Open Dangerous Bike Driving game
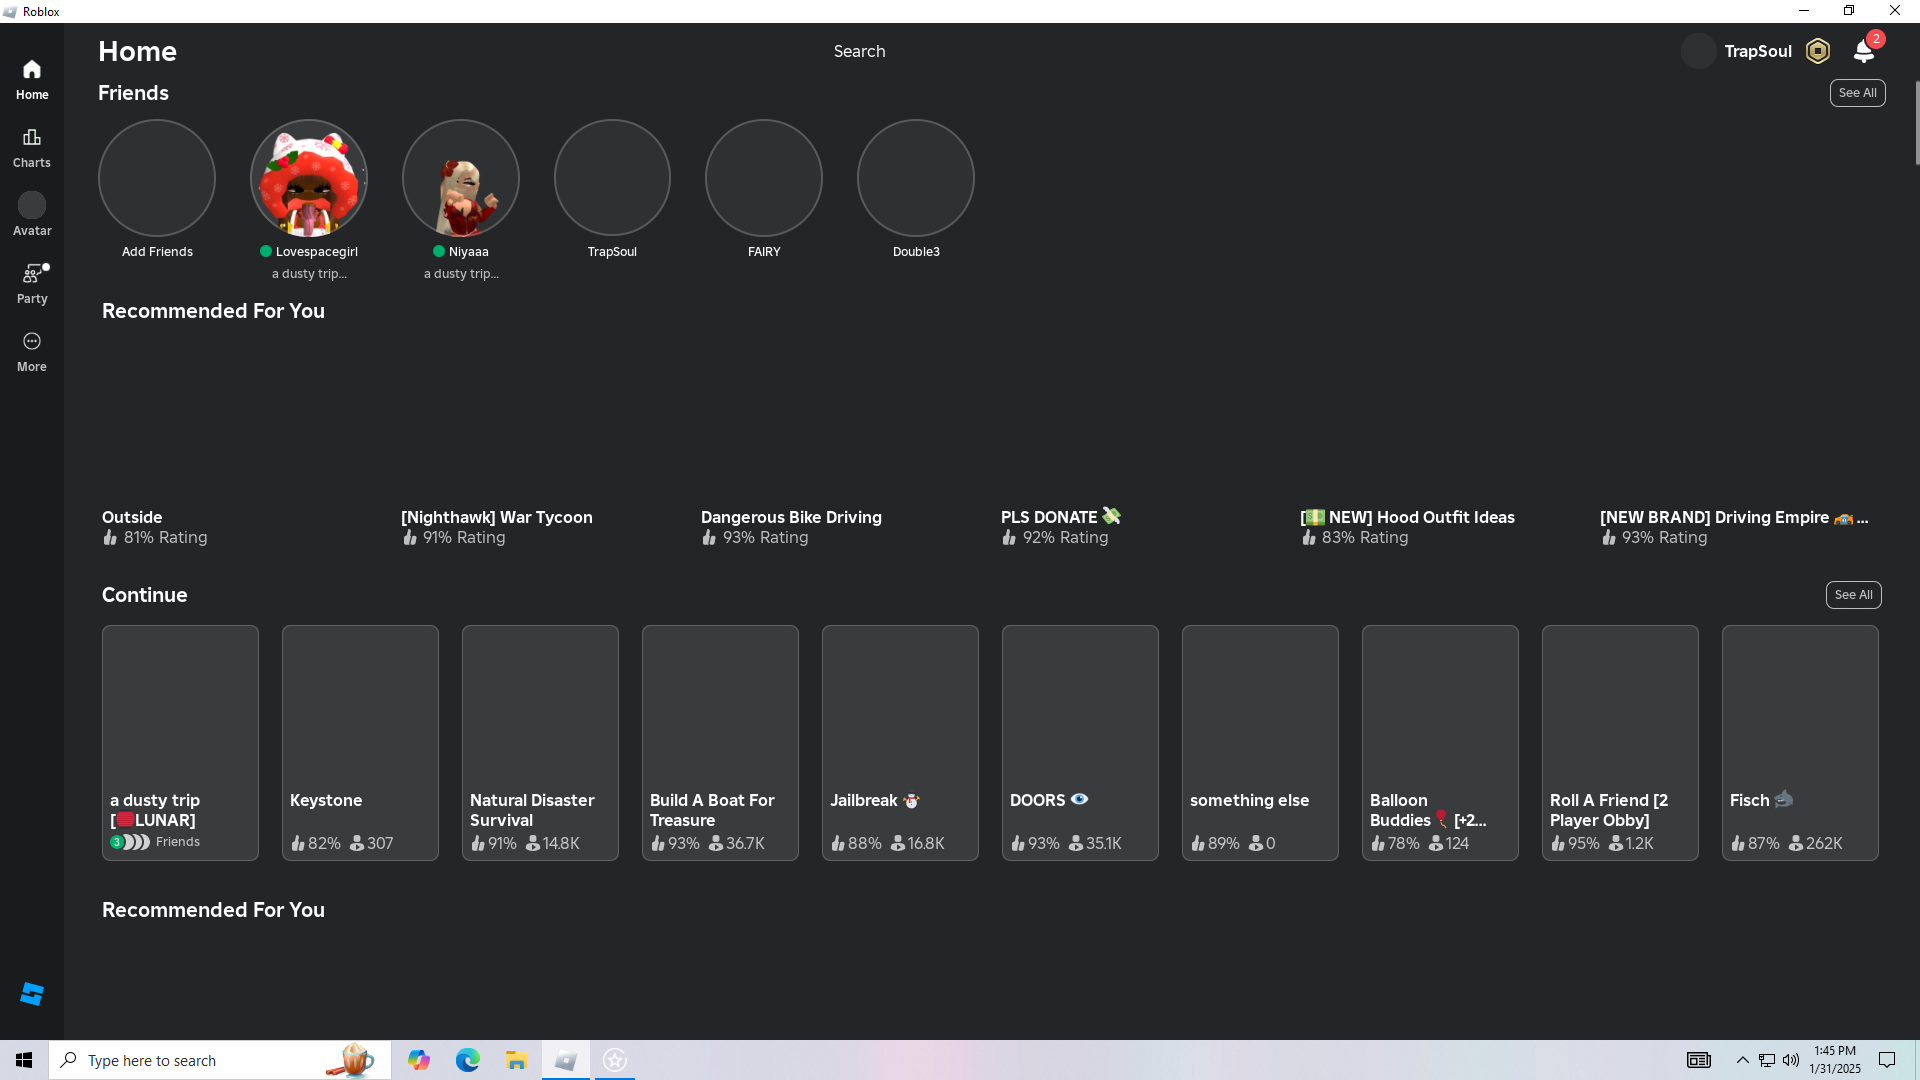 791,517
